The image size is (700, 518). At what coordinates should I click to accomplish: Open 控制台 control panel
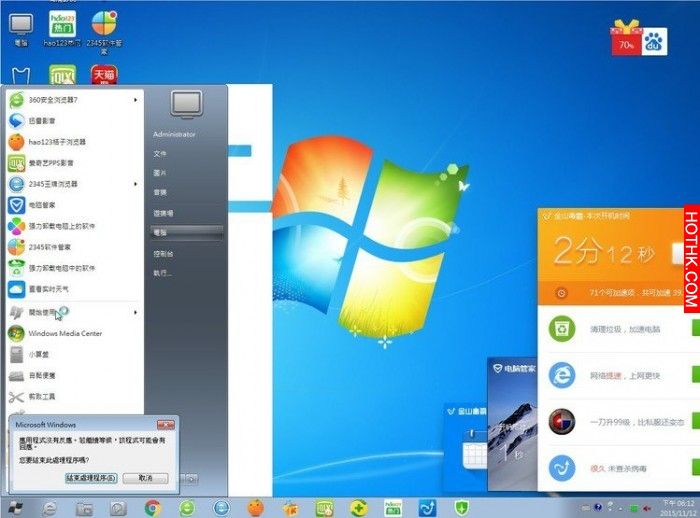point(163,254)
